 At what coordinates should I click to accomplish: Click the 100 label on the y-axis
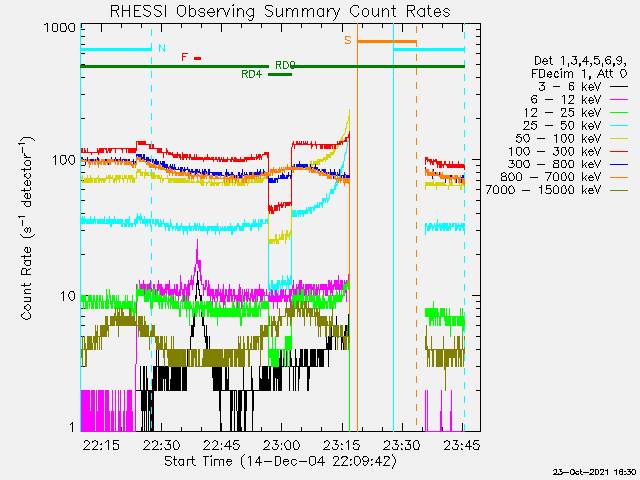pyautogui.click(x=64, y=160)
